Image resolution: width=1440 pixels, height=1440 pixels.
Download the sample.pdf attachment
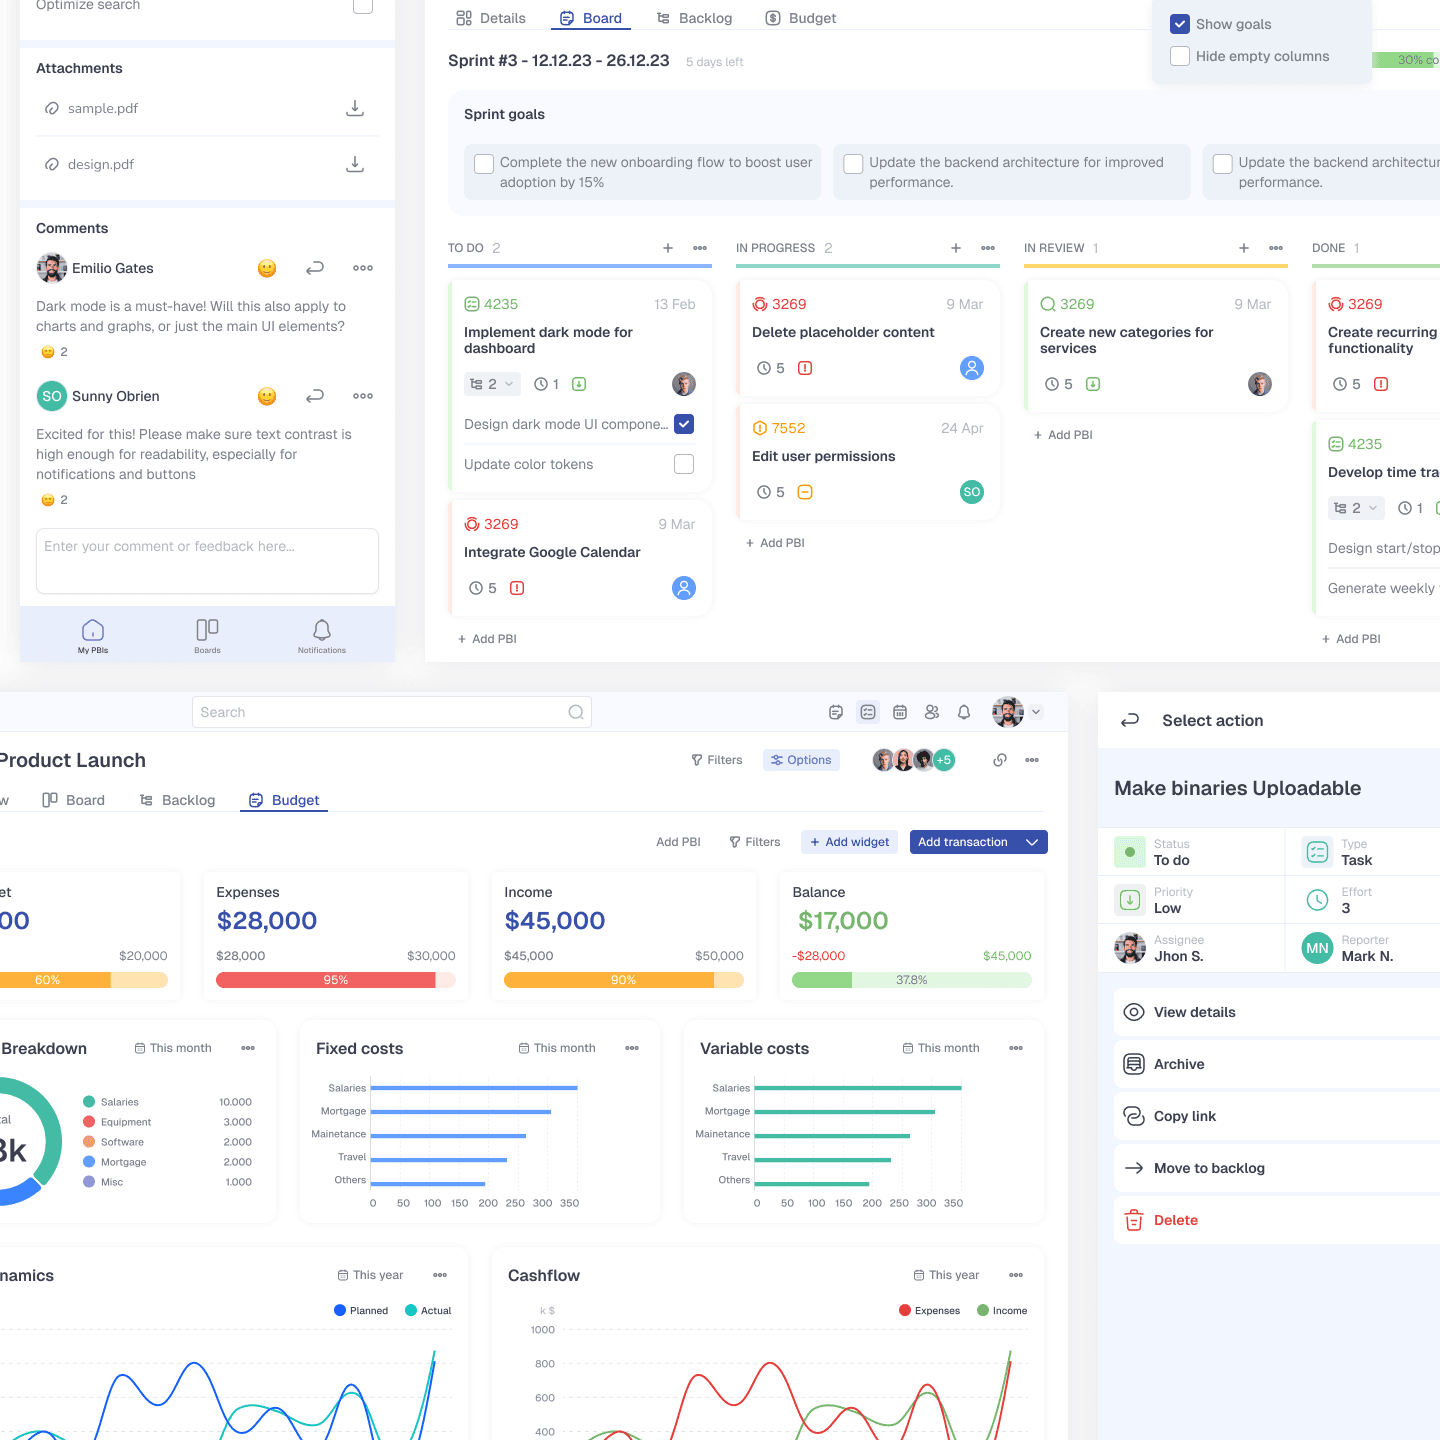(355, 108)
